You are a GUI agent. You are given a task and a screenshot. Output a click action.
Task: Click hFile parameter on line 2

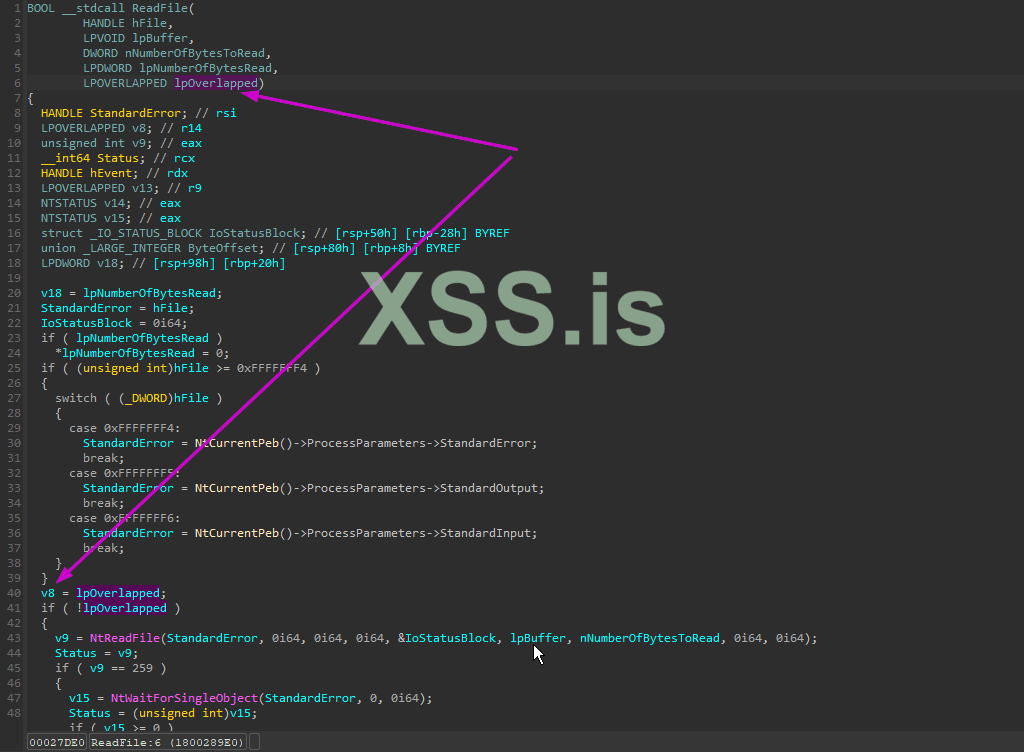[x=150, y=24]
